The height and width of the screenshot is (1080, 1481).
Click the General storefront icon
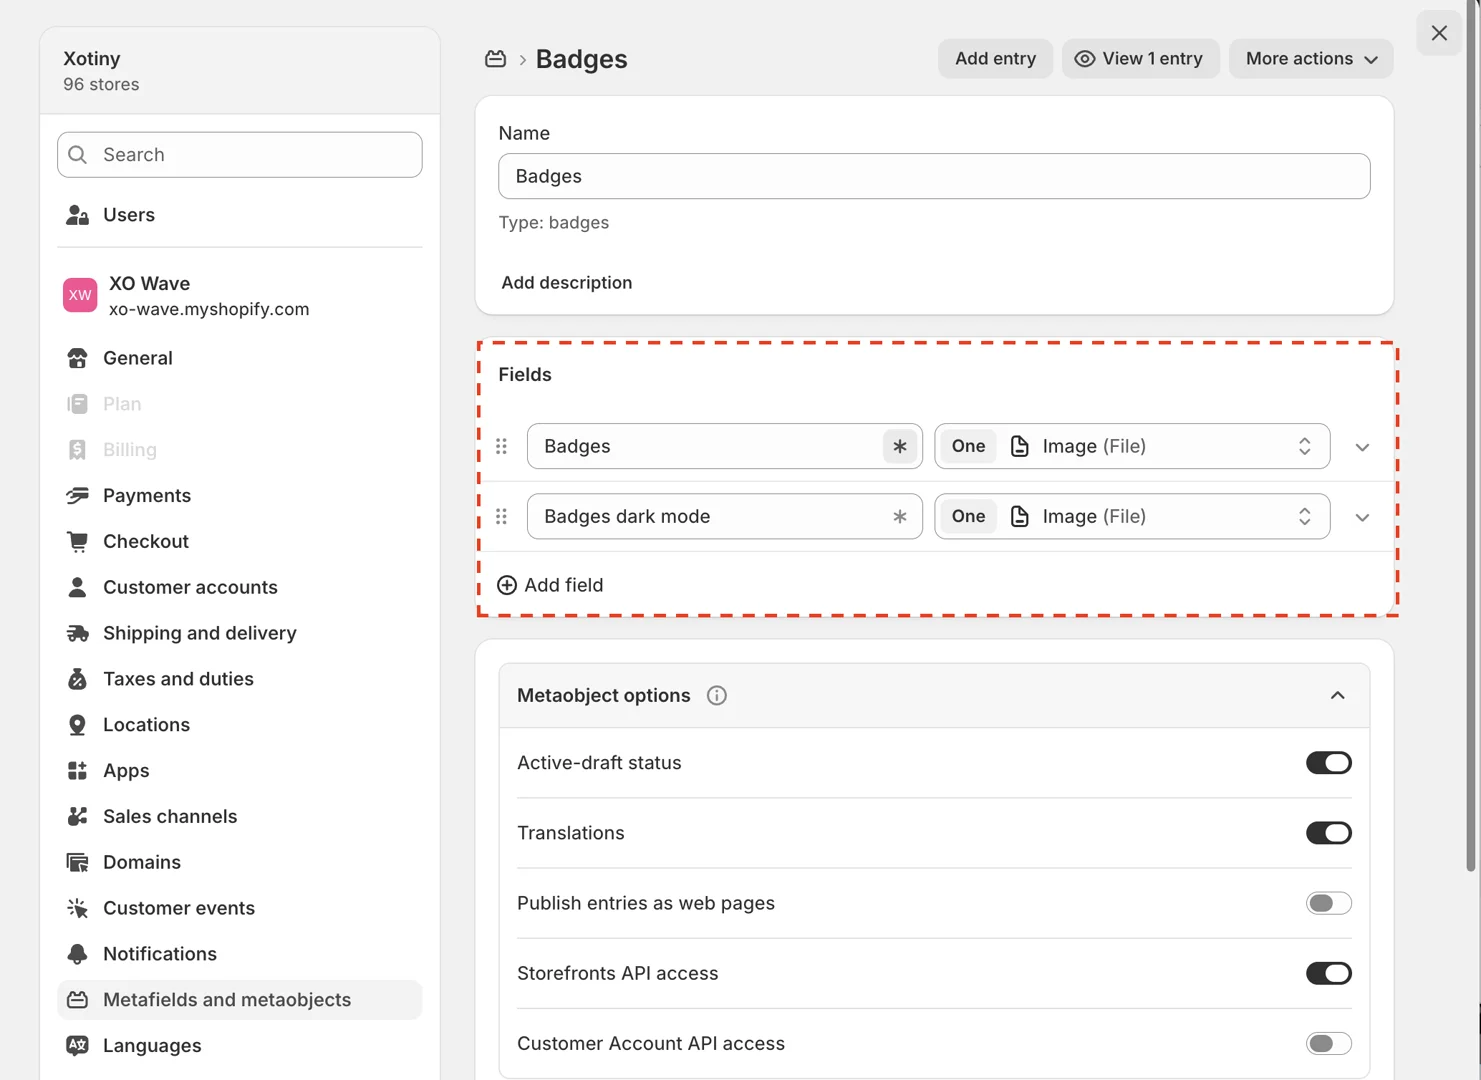pyautogui.click(x=78, y=358)
